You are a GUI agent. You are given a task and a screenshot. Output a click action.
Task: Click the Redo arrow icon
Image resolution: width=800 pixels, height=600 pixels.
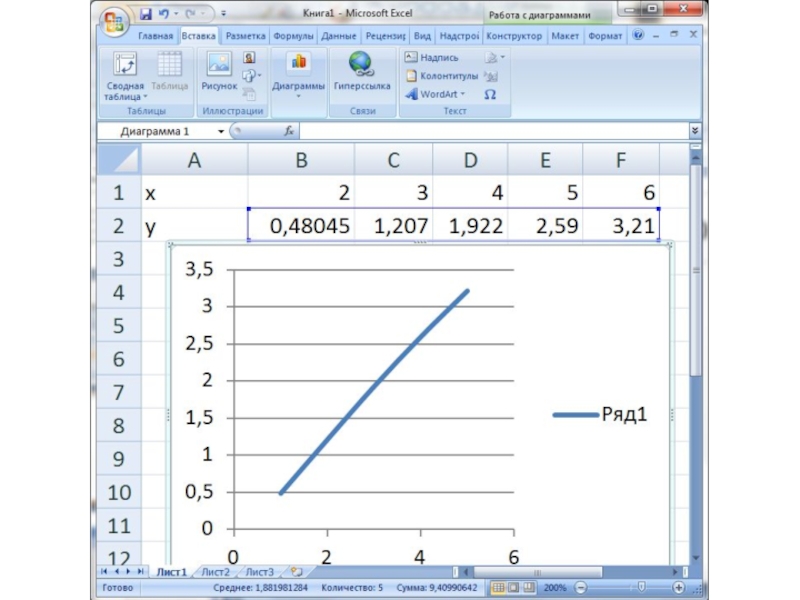190,14
